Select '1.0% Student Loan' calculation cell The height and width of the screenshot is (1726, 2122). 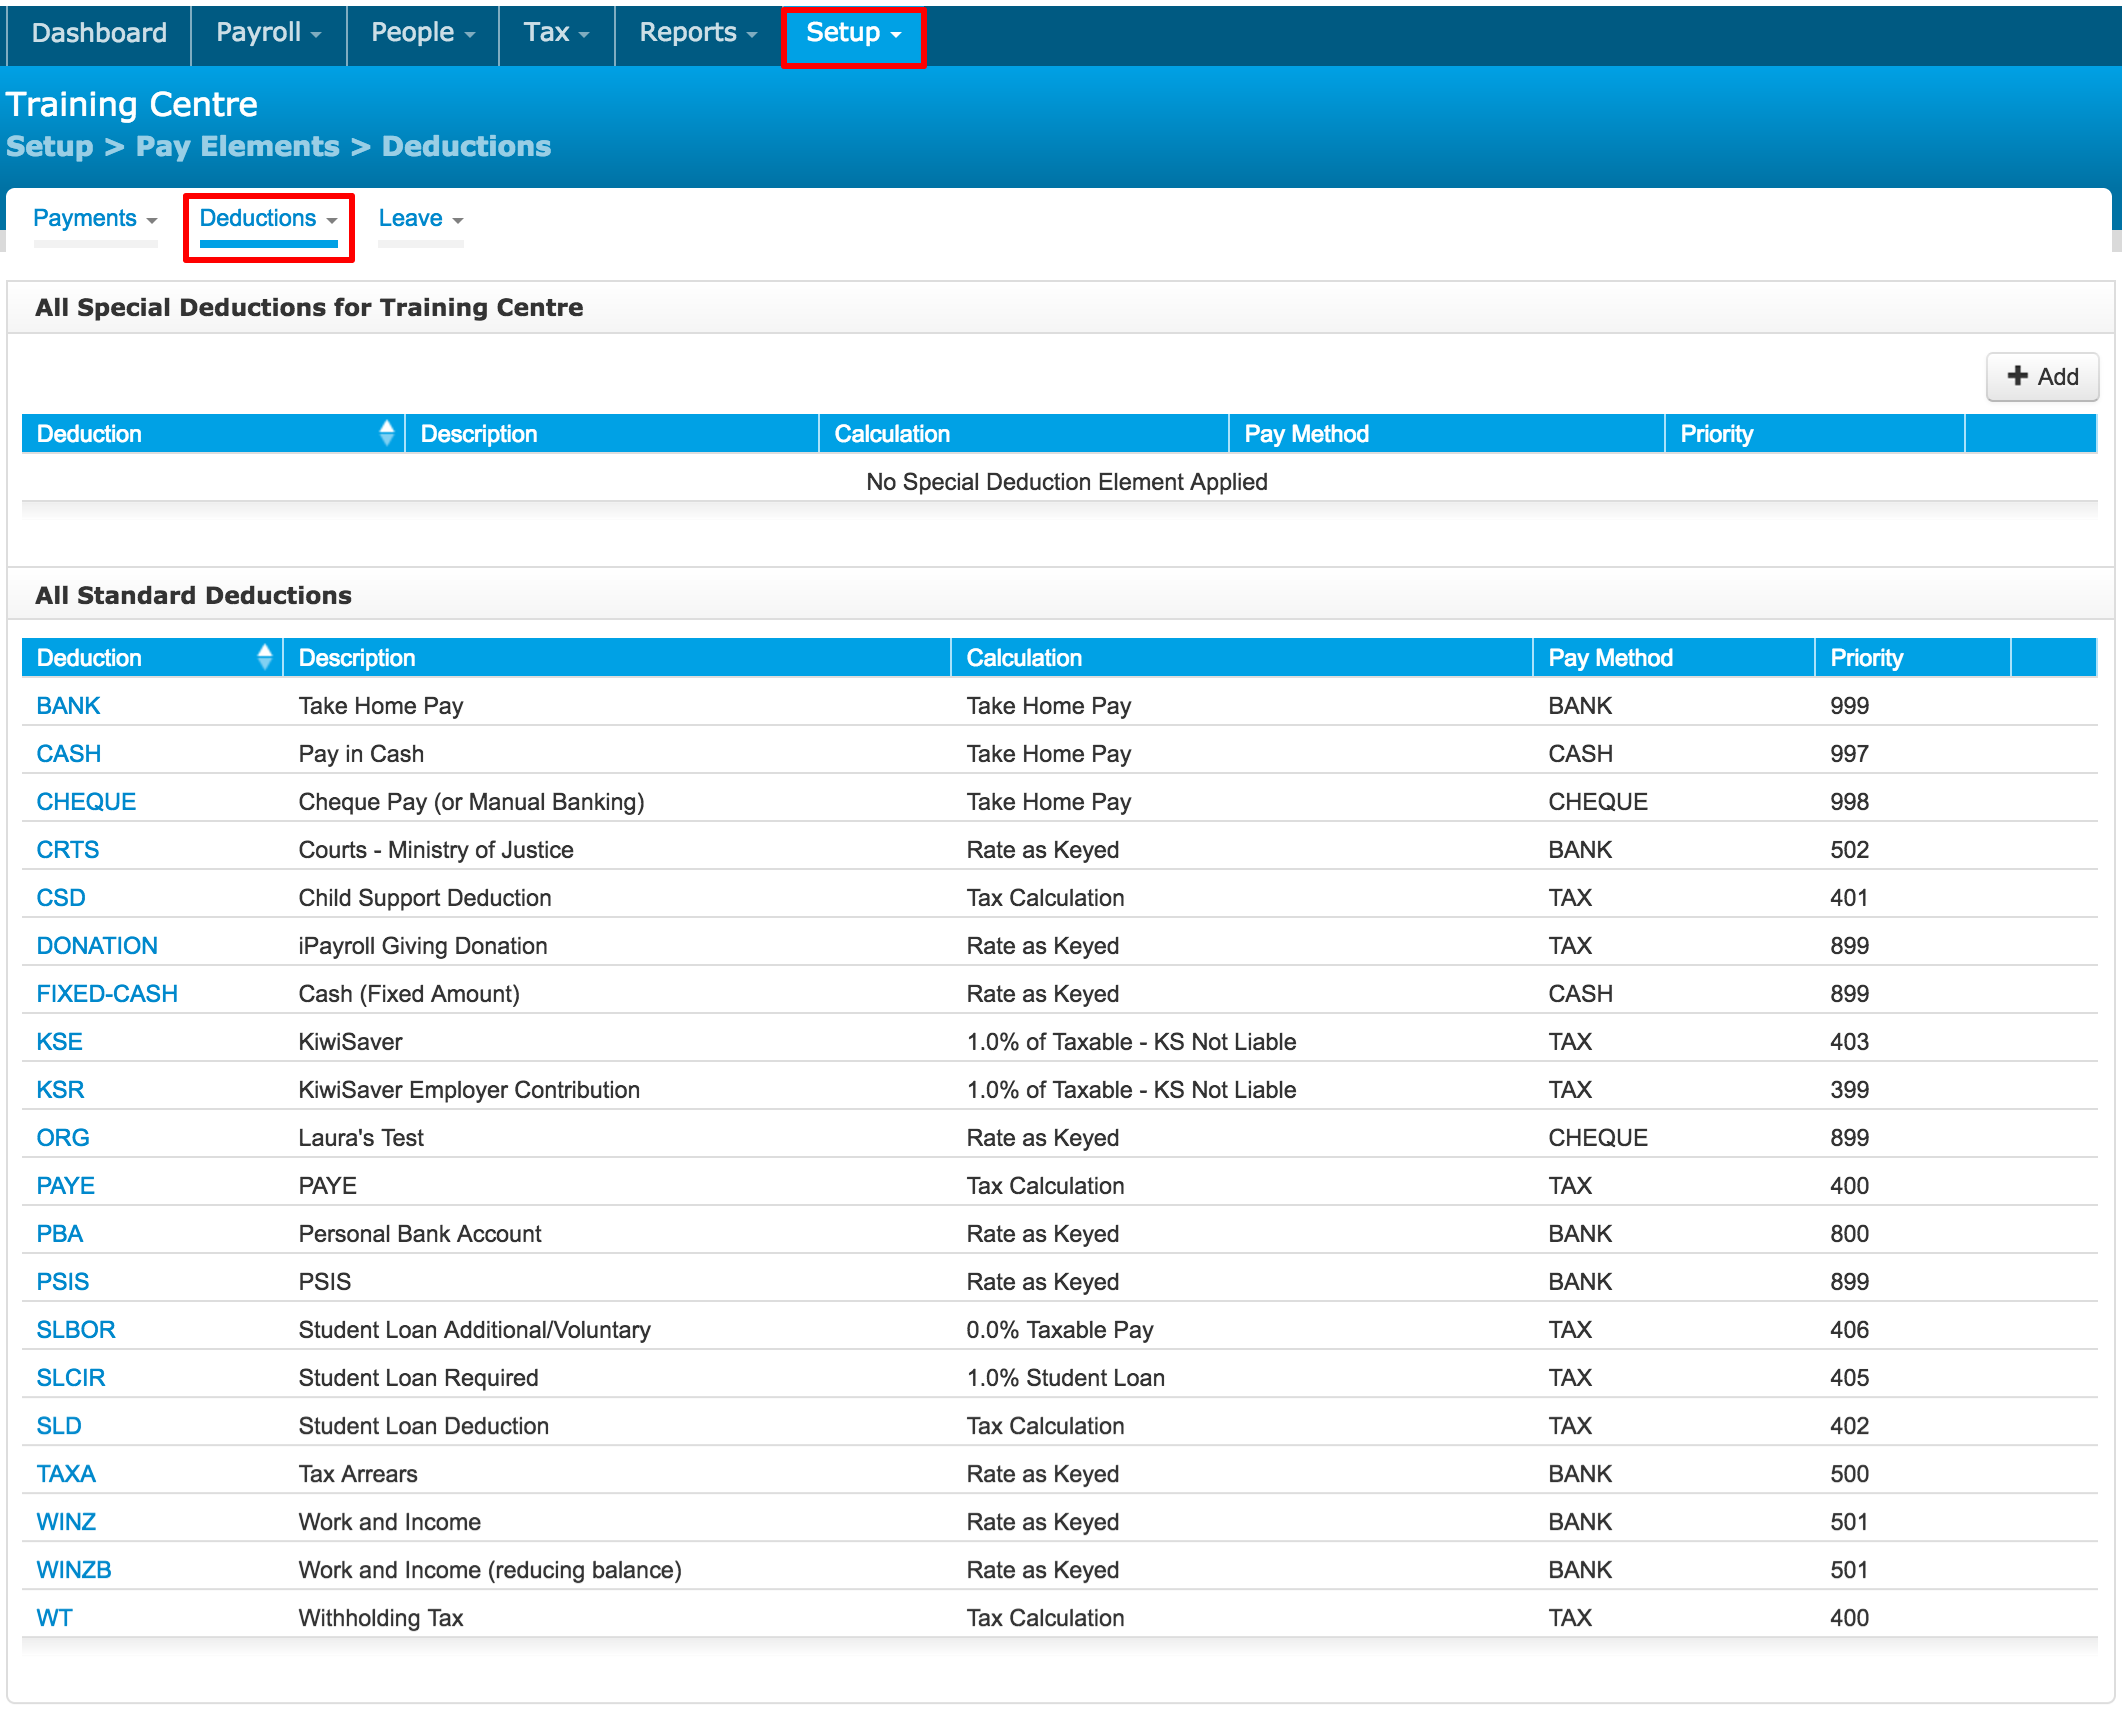point(1066,1378)
